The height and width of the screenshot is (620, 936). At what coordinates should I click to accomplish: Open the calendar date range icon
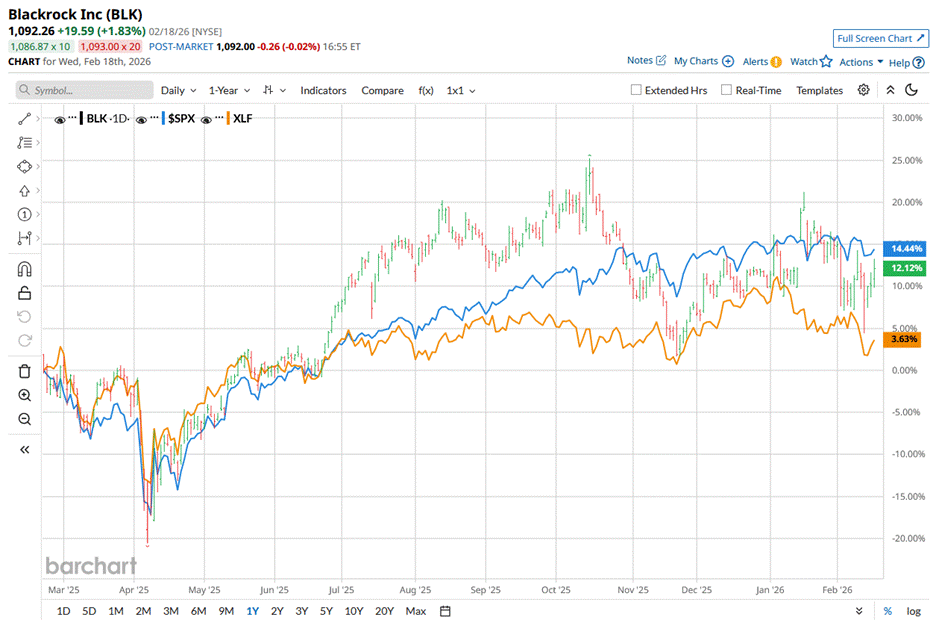tap(445, 611)
